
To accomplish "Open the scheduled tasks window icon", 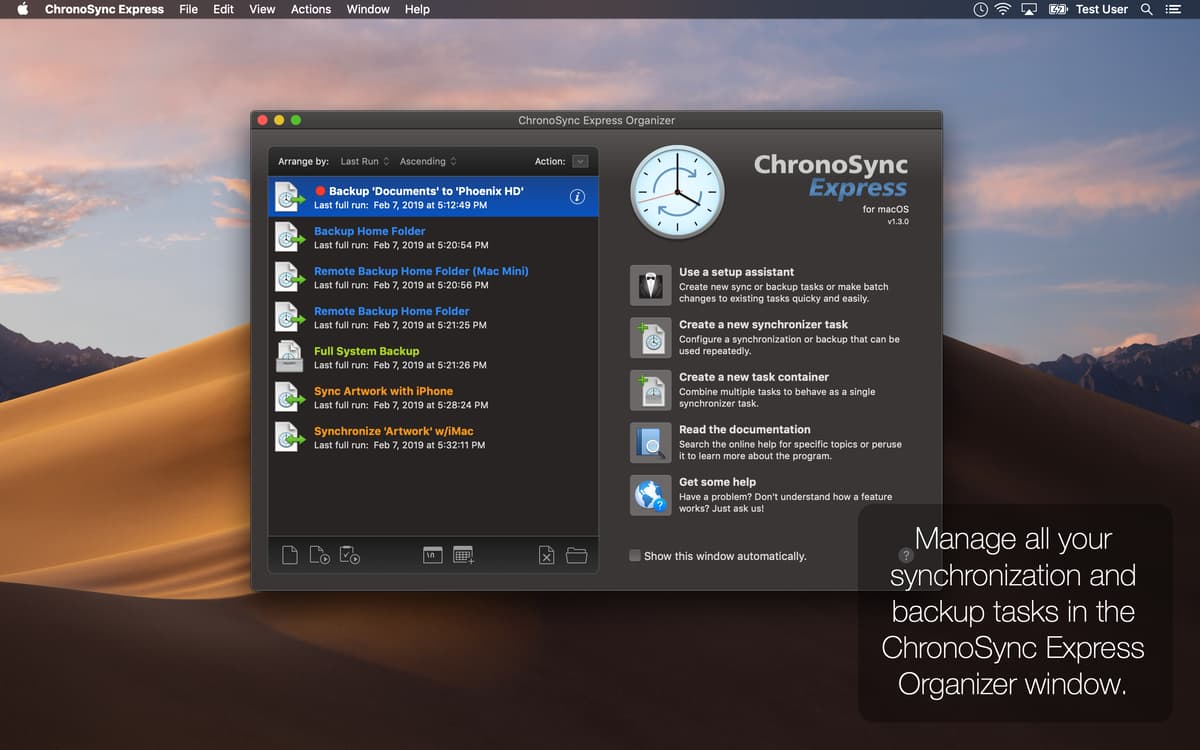I will [x=432, y=555].
